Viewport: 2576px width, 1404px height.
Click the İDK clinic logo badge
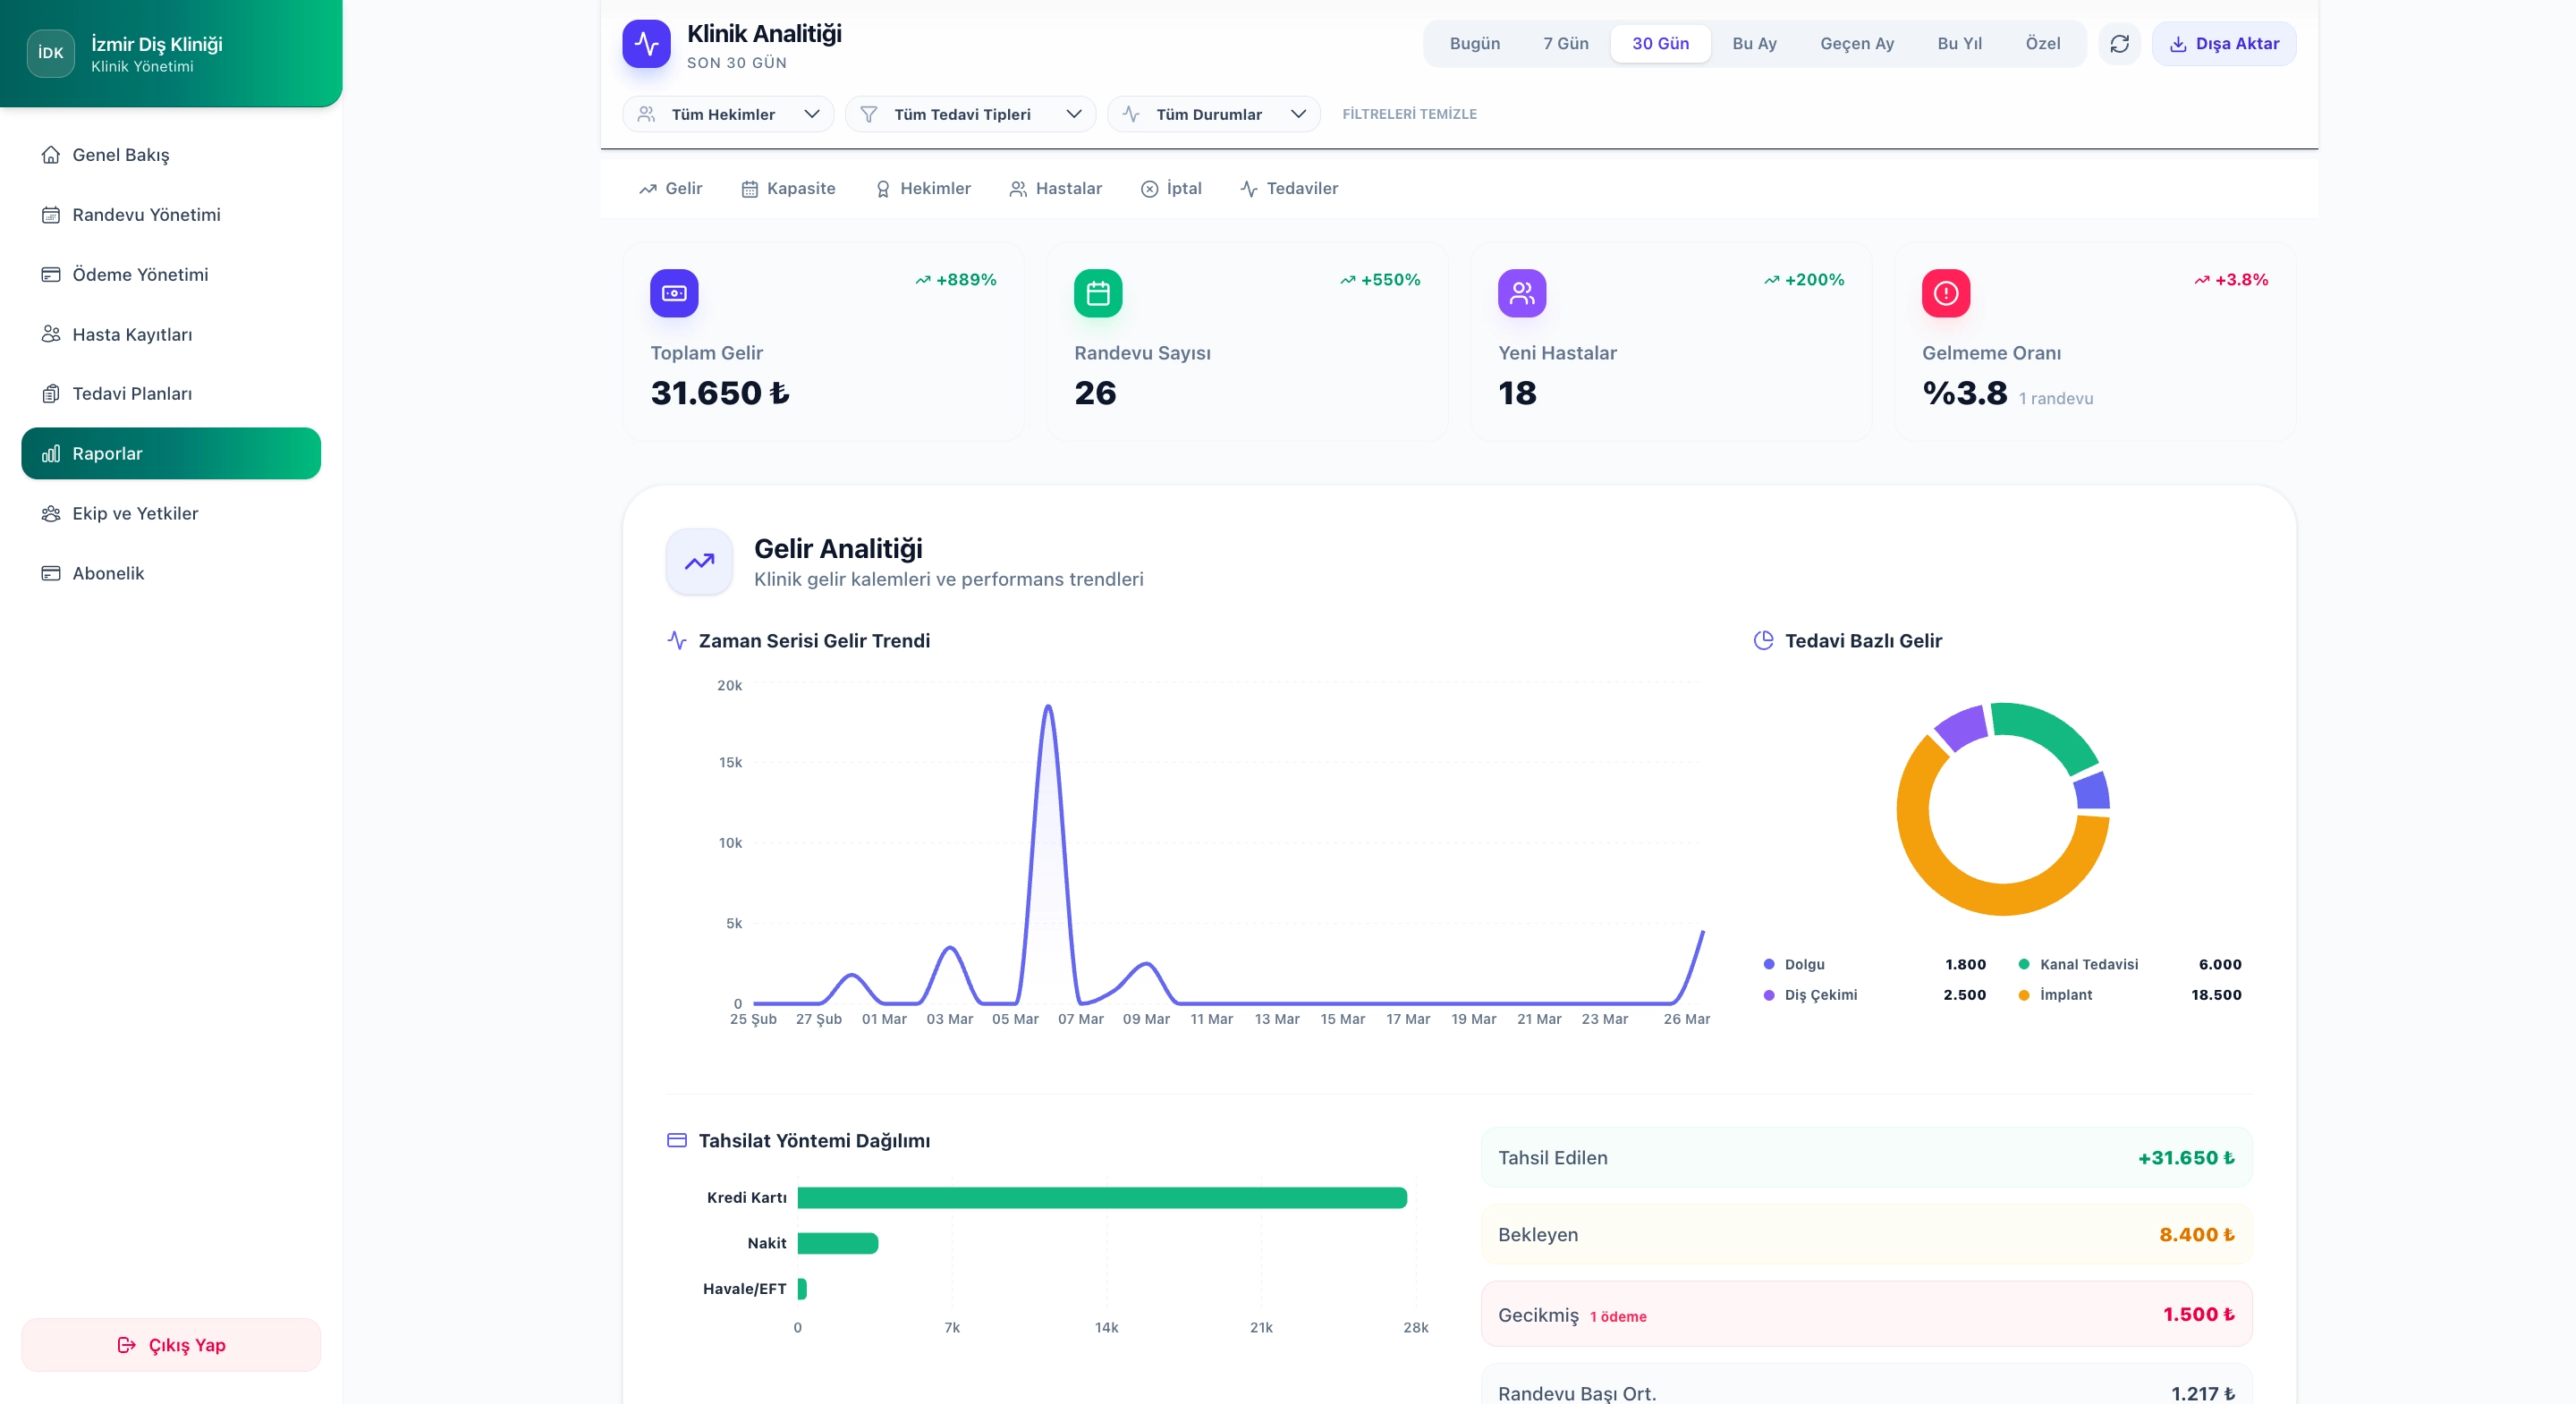pyautogui.click(x=50, y=53)
